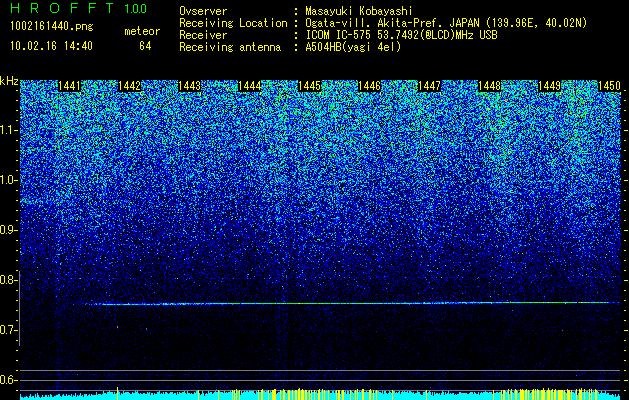This screenshot has height=400, width=629.
Task: Click the 1.1 frequency axis label
Action: pos(8,130)
